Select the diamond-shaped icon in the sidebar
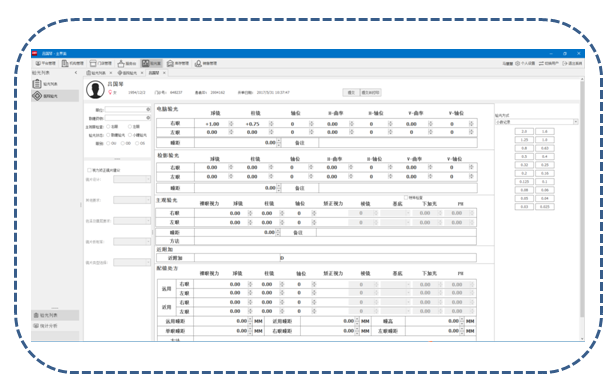Viewport: 616px width, 387px height. click(x=37, y=96)
